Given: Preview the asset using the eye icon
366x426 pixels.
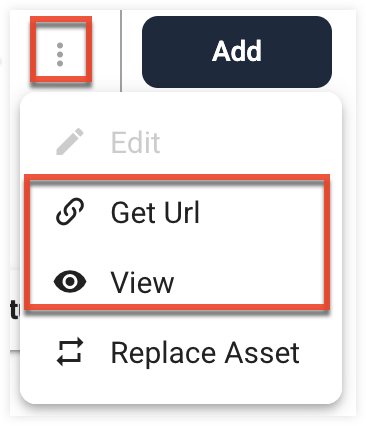Looking at the screenshot, I should (70, 282).
